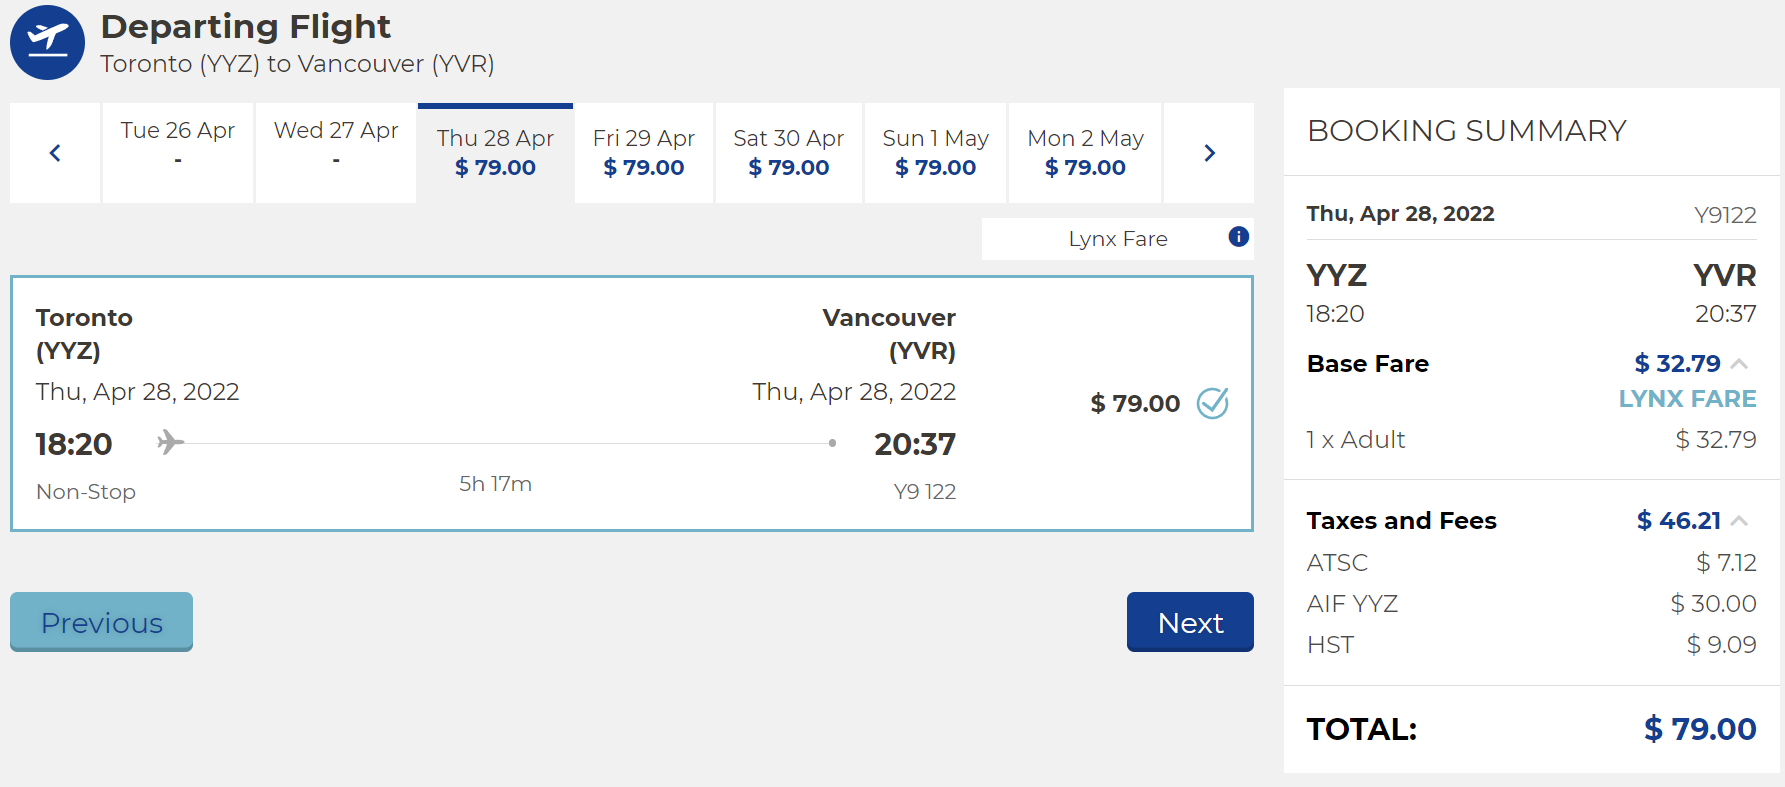Image resolution: width=1785 pixels, height=787 pixels.
Task: Go back with the Previous button
Action: 101,622
